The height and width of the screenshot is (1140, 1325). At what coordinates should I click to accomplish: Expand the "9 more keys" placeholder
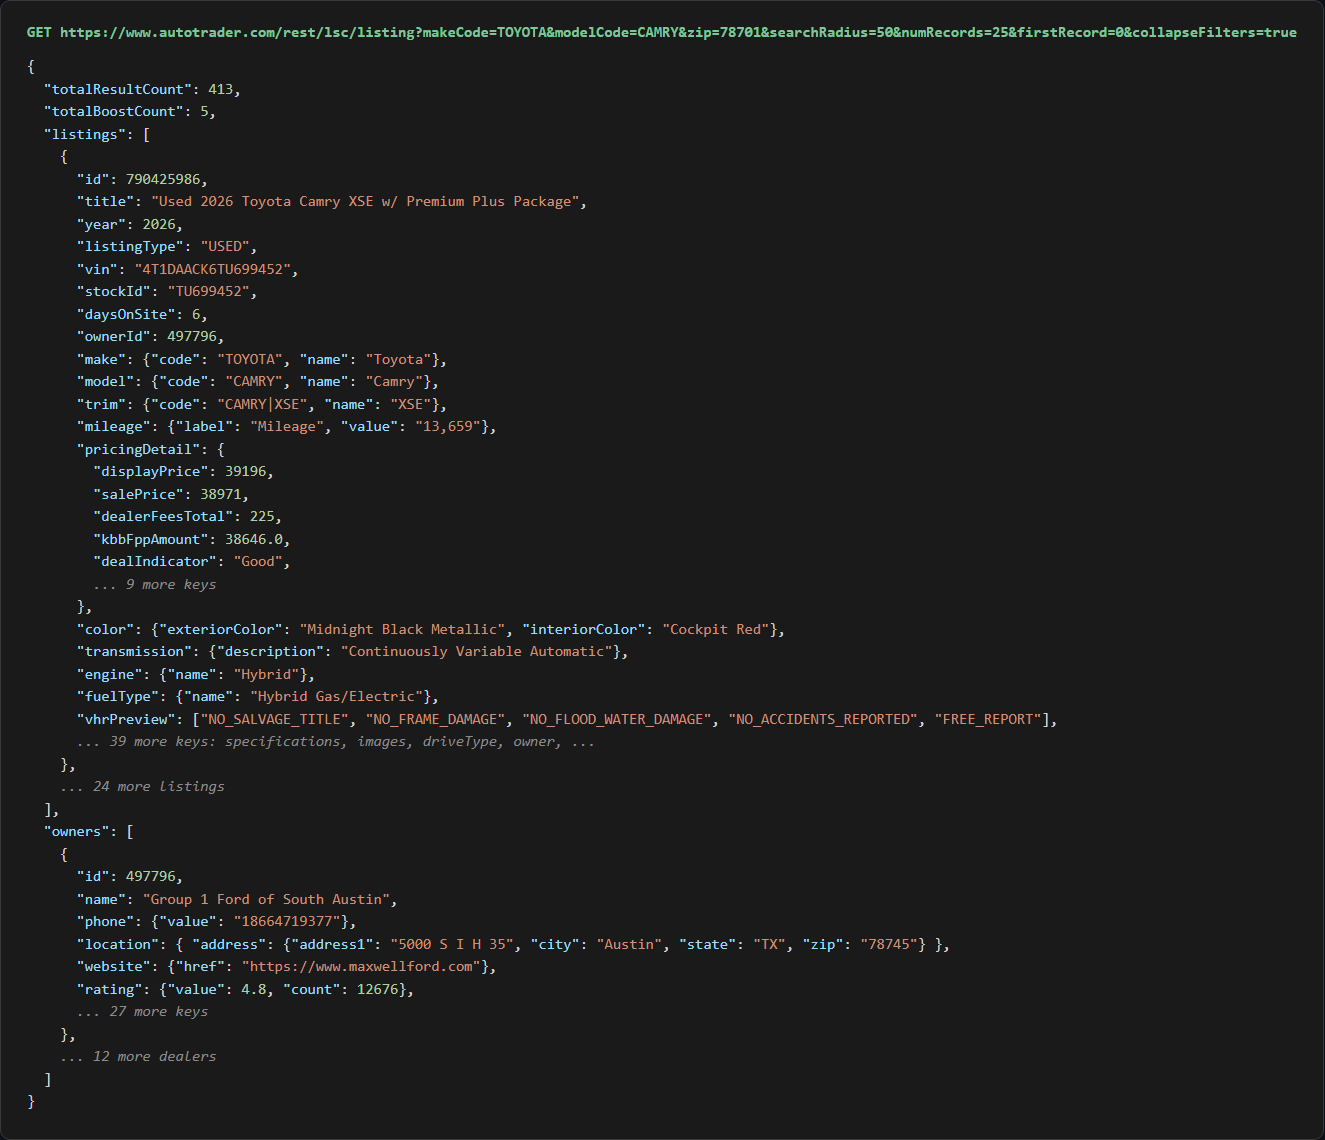tap(155, 584)
